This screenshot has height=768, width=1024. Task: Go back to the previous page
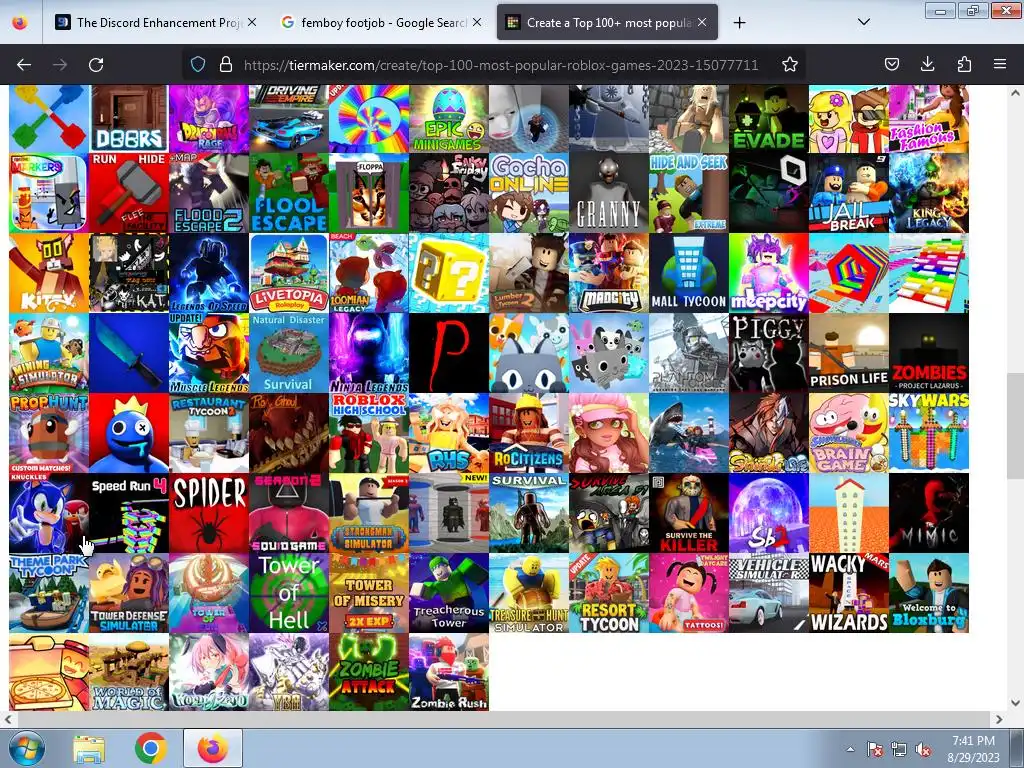pyautogui.click(x=24, y=65)
